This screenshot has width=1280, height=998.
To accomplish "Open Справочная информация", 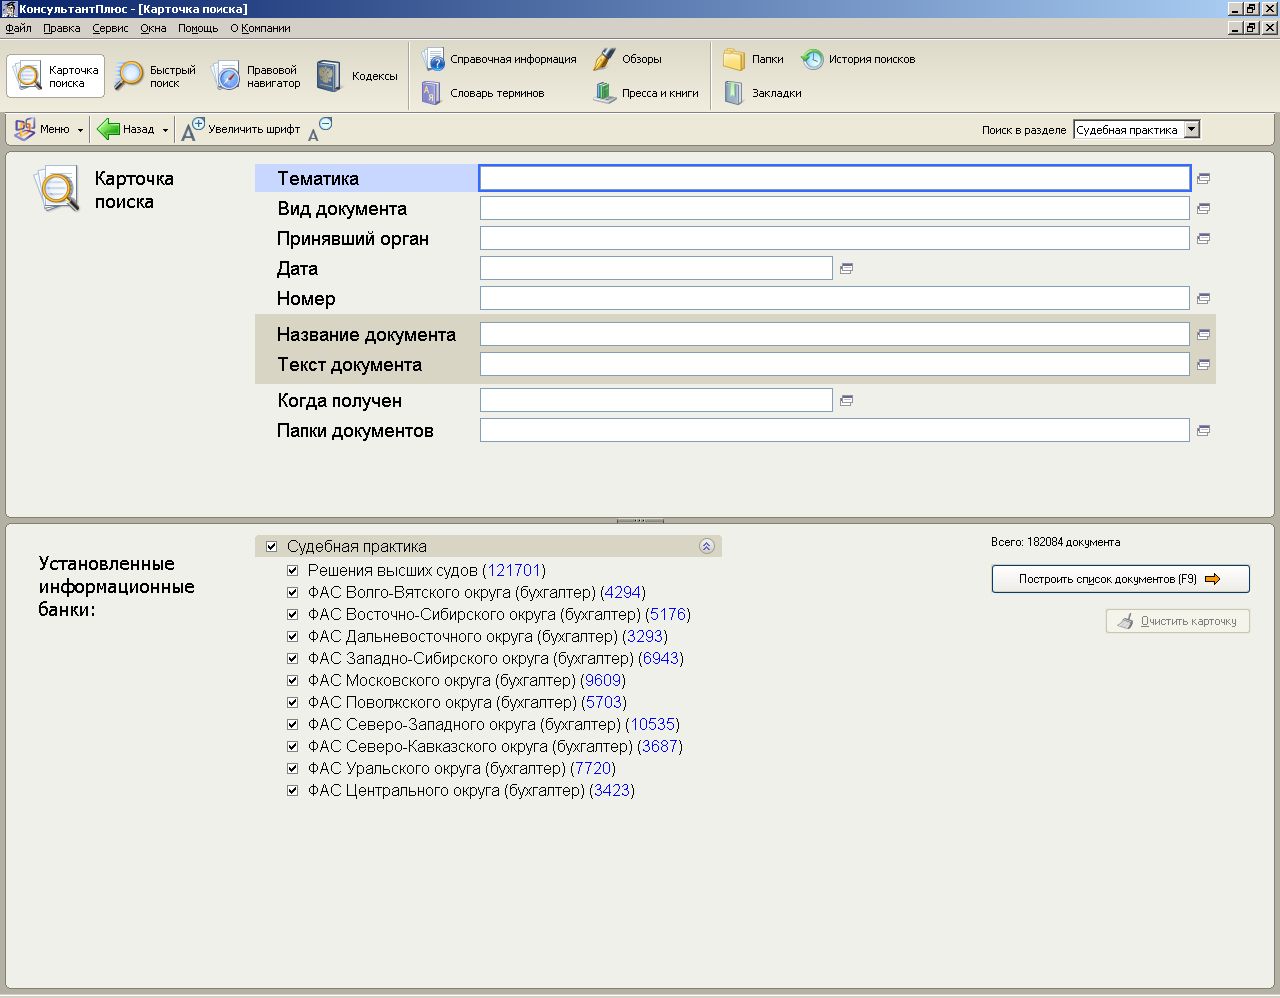I will pos(499,59).
